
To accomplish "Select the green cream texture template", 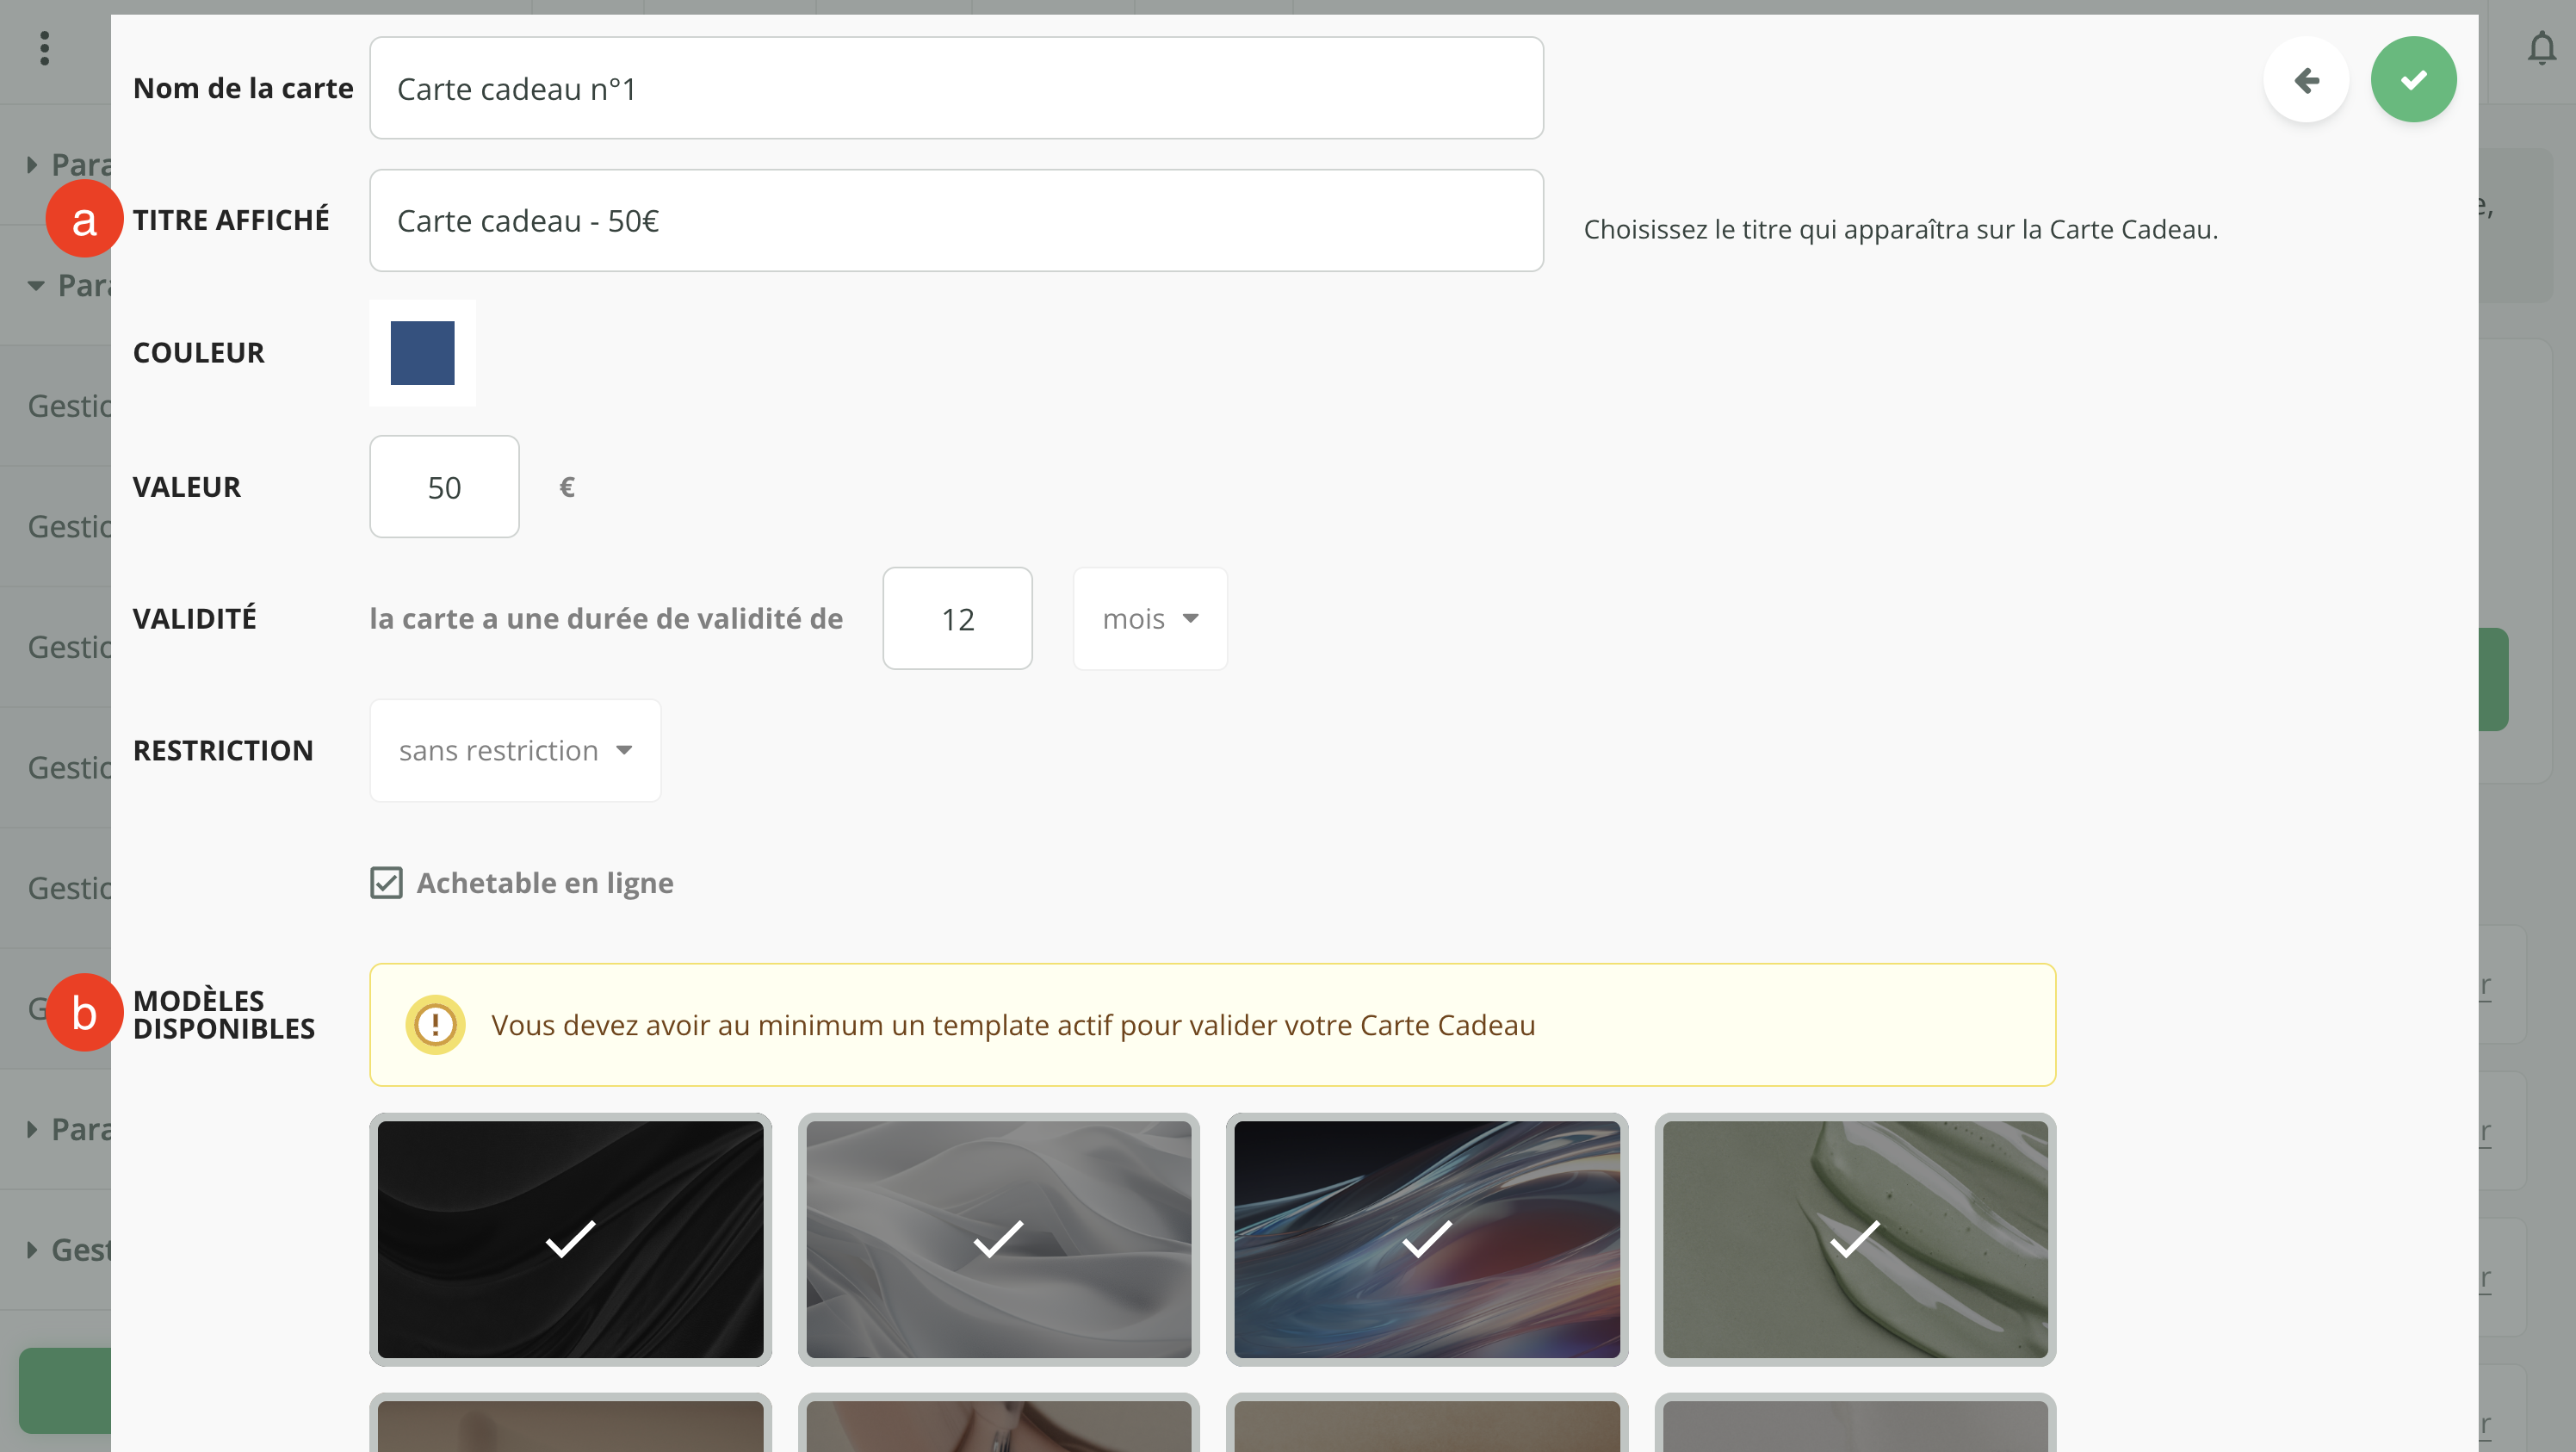I will tap(1854, 1239).
